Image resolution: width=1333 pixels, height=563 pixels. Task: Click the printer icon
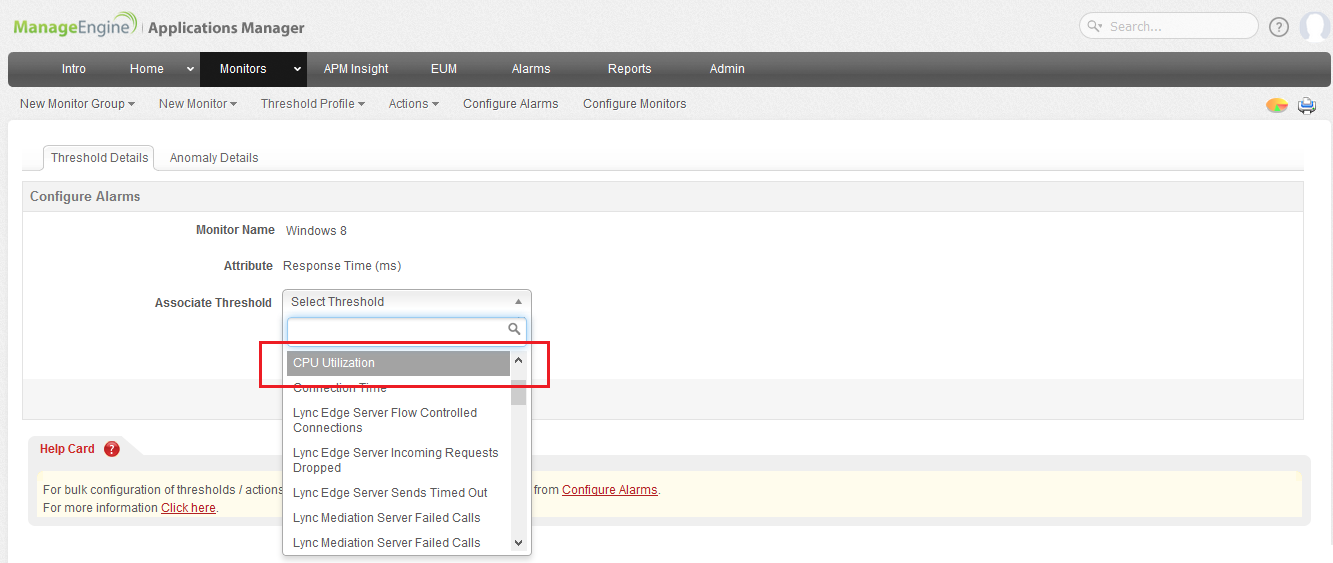(1307, 105)
